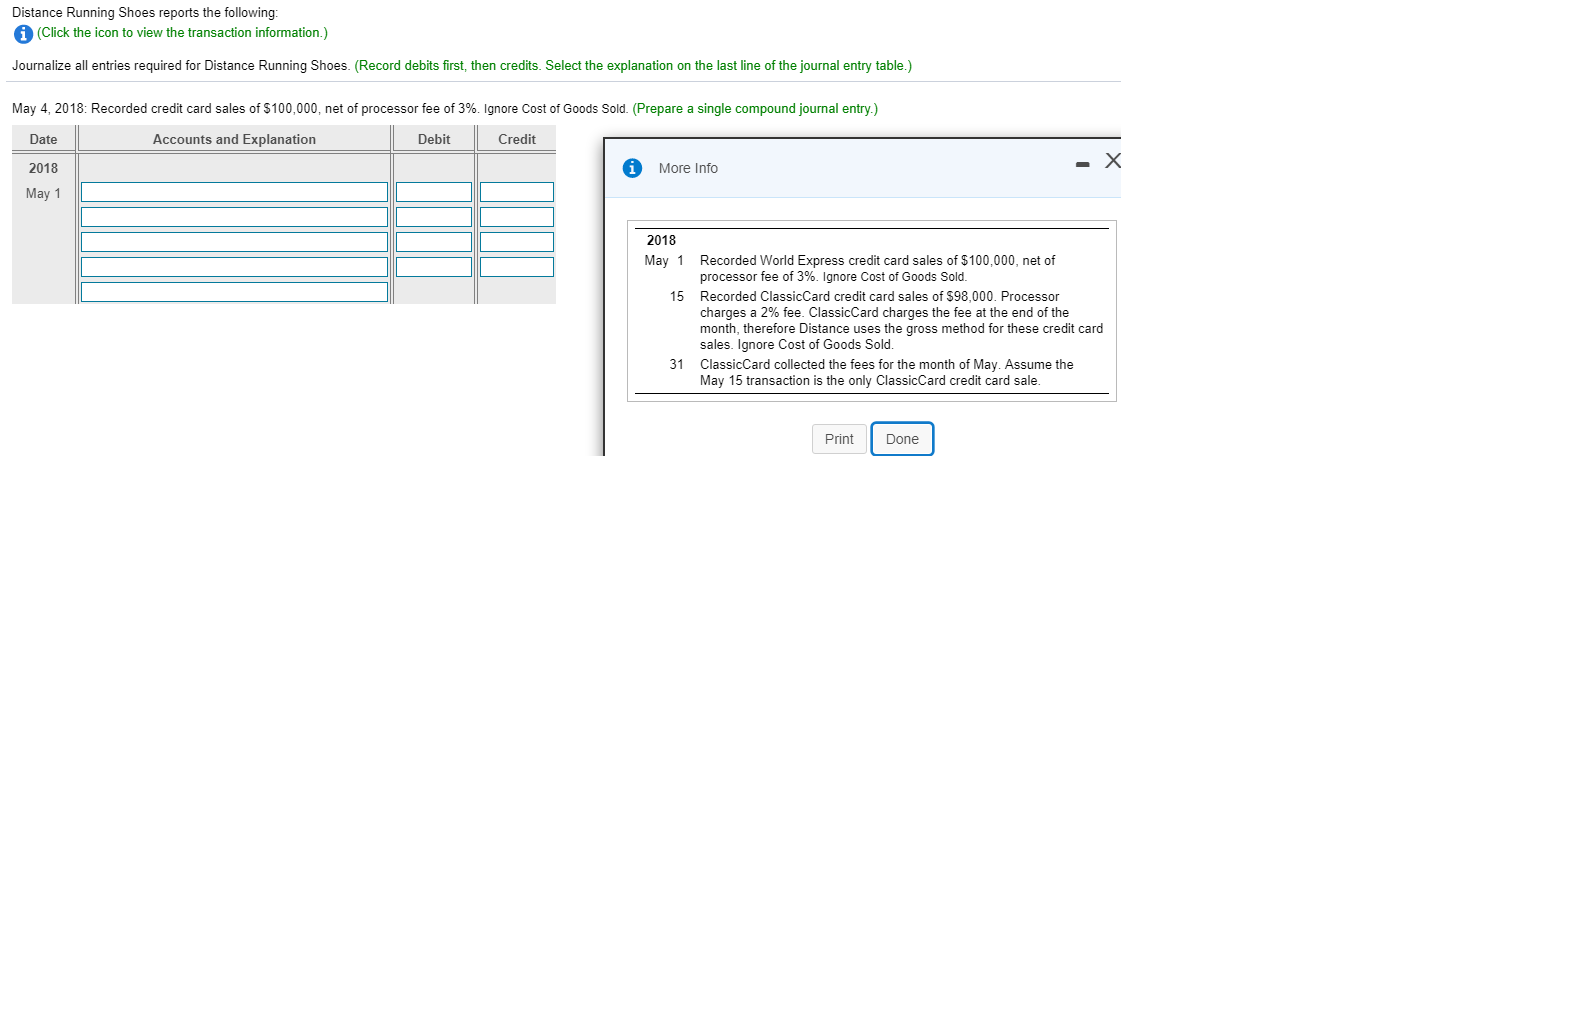This screenshot has width=1594, height=1019.
Task: Click second row Debit amount field
Action: (x=434, y=217)
